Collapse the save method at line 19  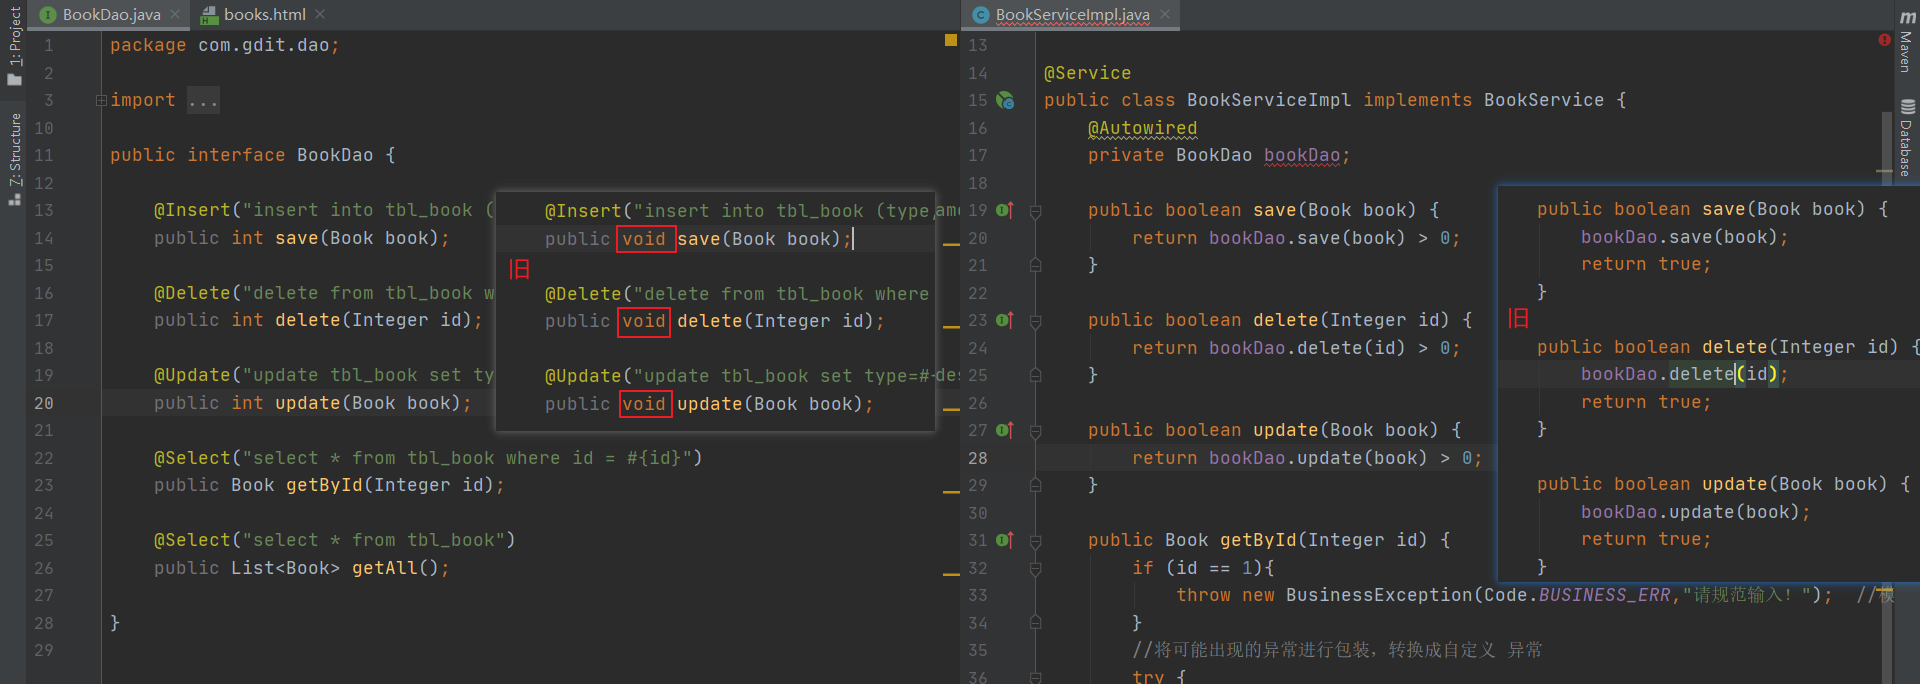tap(1036, 211)
